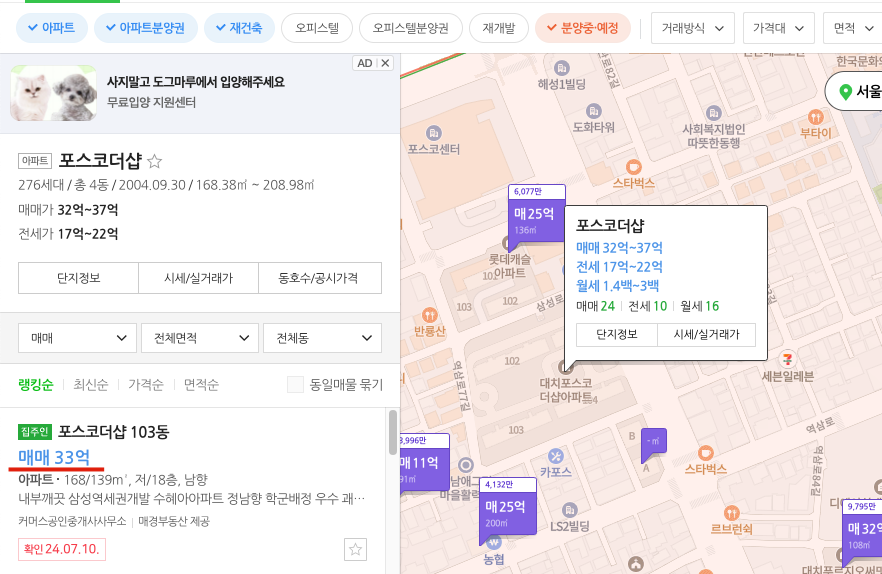Open the 포스코더샵 103동 listing title
The height and width of the screenshot is (574, 882).
click(114, 432)
